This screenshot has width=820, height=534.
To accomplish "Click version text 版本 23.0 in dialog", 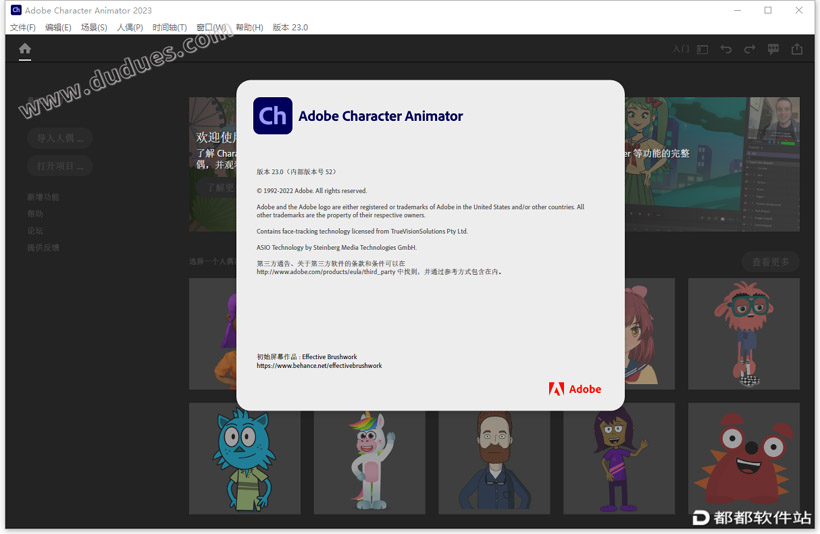I will click(296, 172).
